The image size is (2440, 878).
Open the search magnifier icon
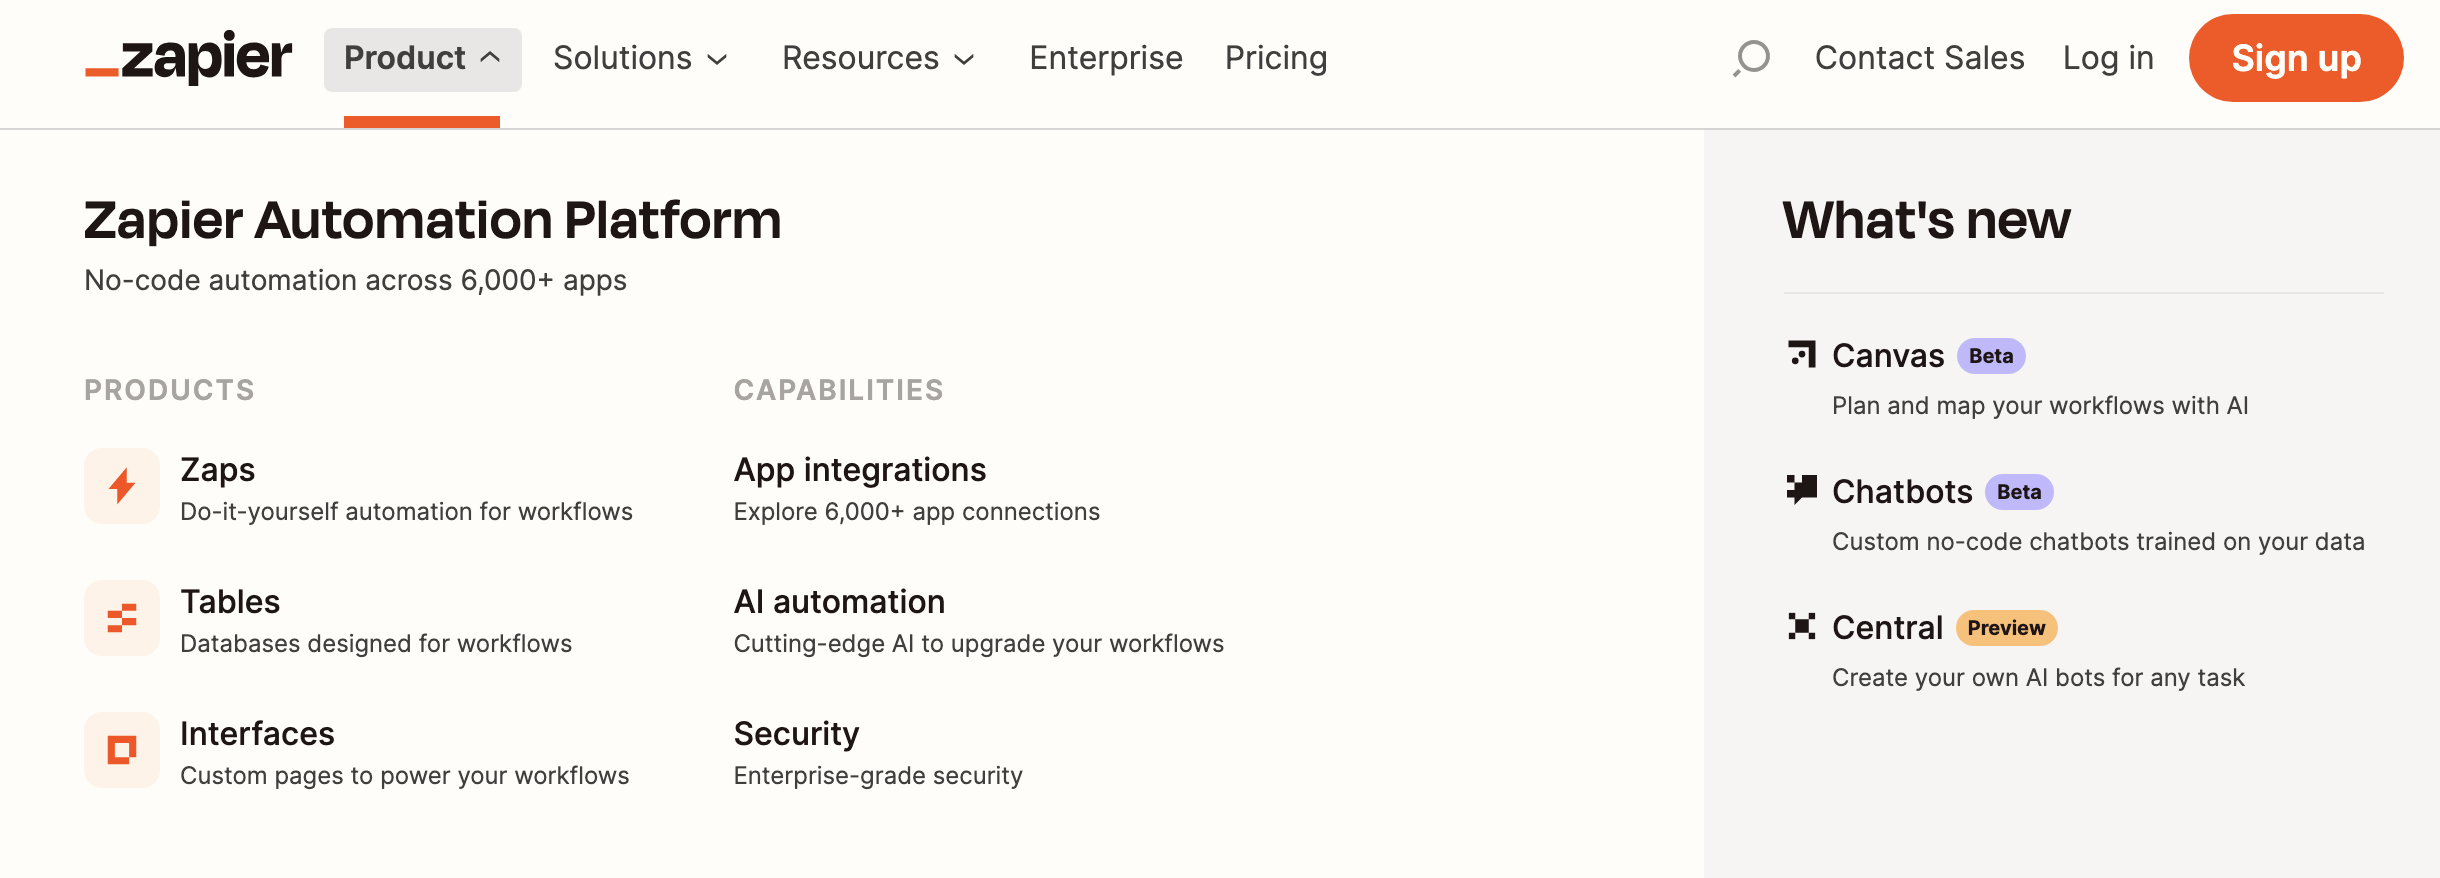point(1751,58)
